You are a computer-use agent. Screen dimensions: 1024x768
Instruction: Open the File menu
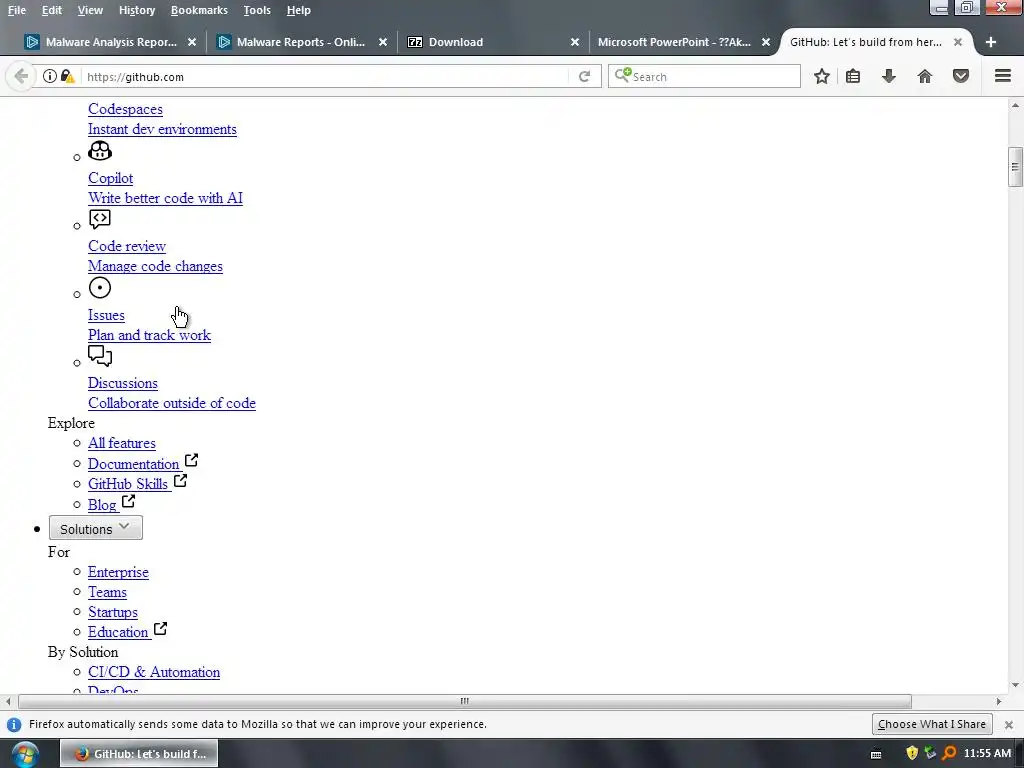pyautogui.click(x=17, y=10)
